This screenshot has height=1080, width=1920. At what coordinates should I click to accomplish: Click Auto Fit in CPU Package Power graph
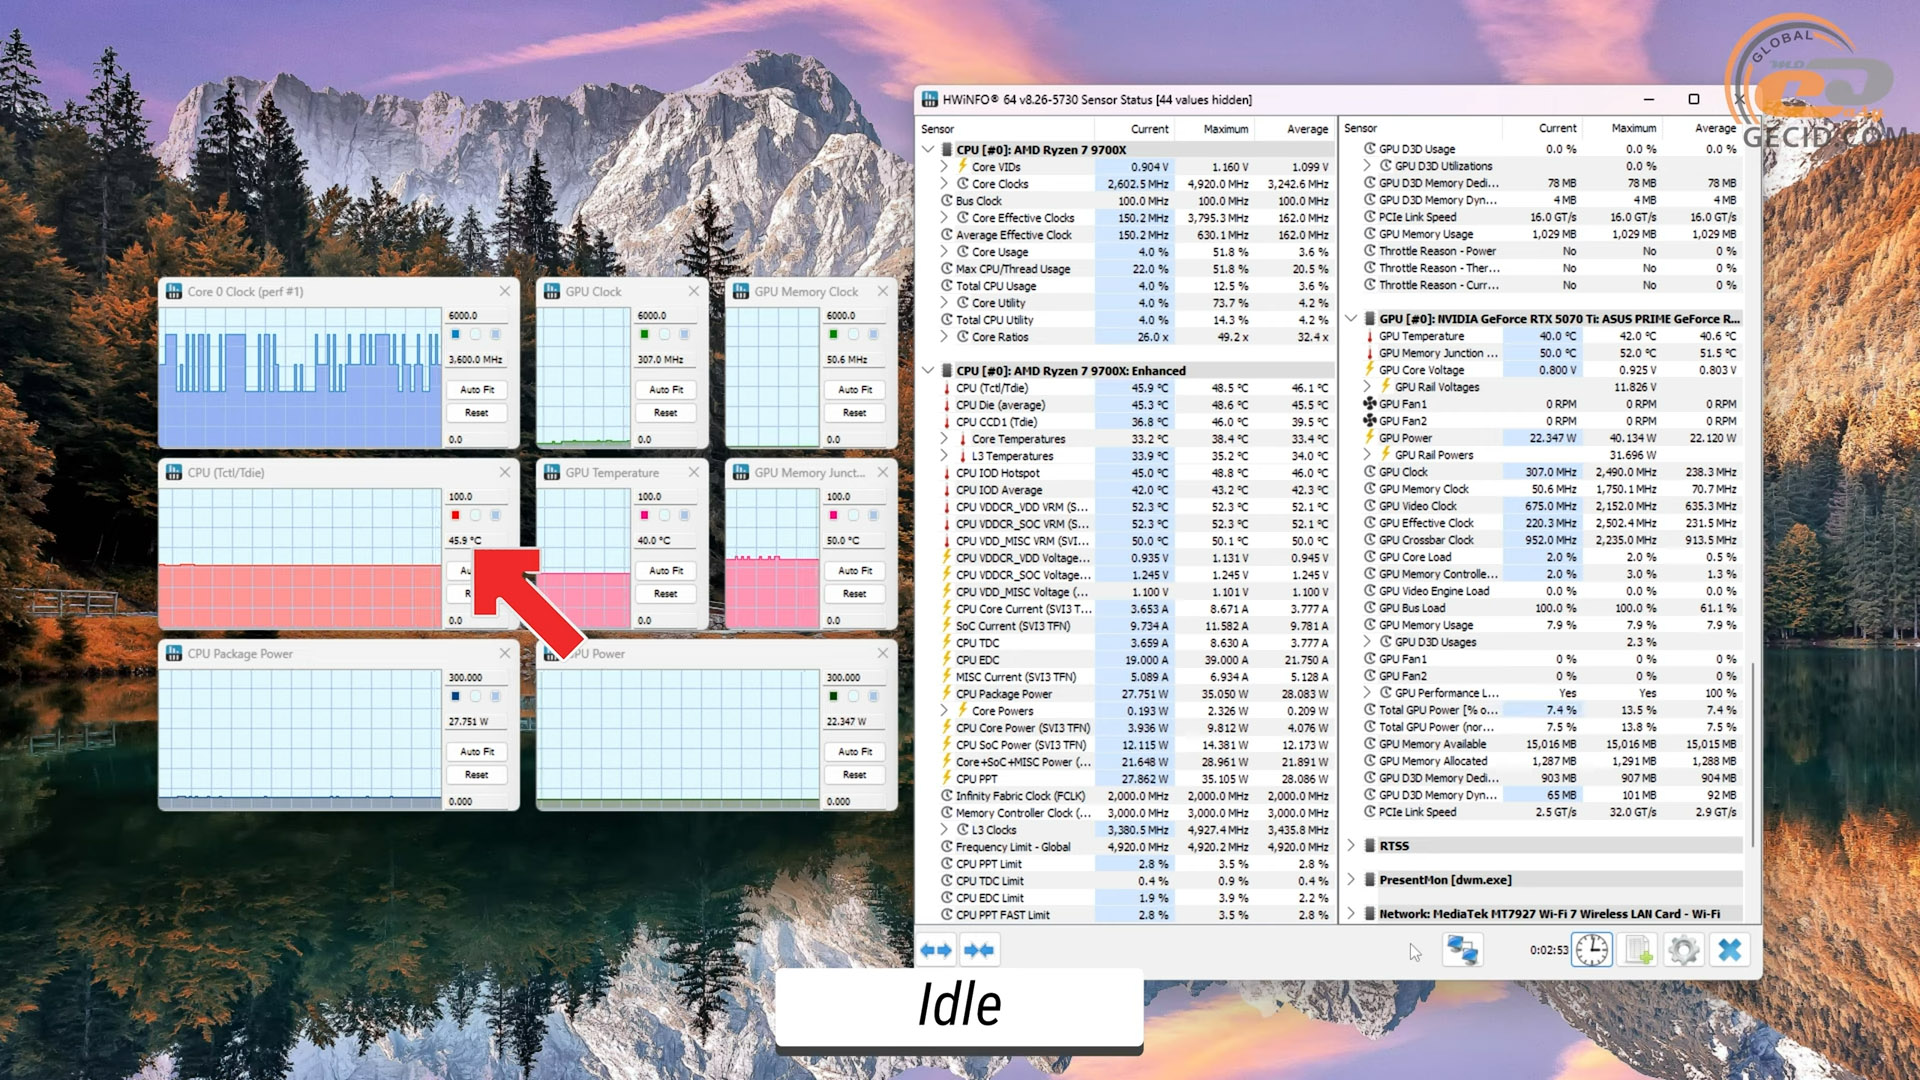point(477,752)
